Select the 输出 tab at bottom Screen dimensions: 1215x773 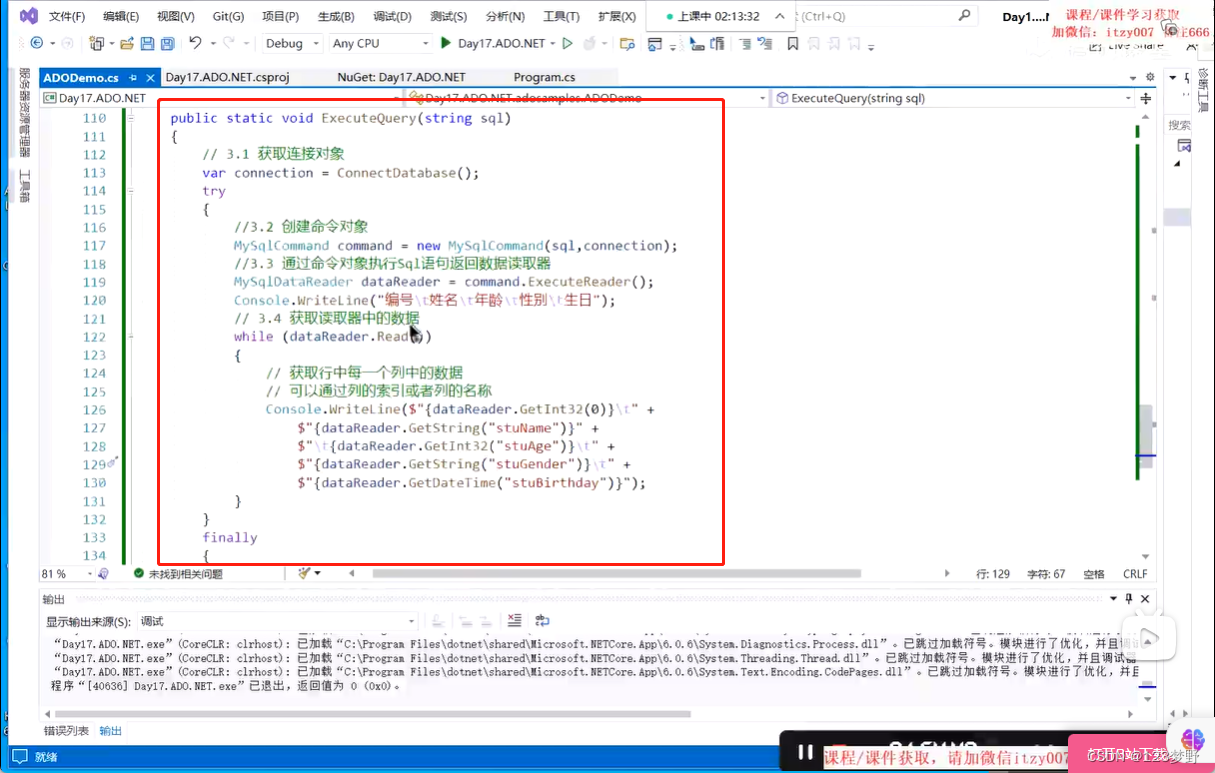pos(110,731)
